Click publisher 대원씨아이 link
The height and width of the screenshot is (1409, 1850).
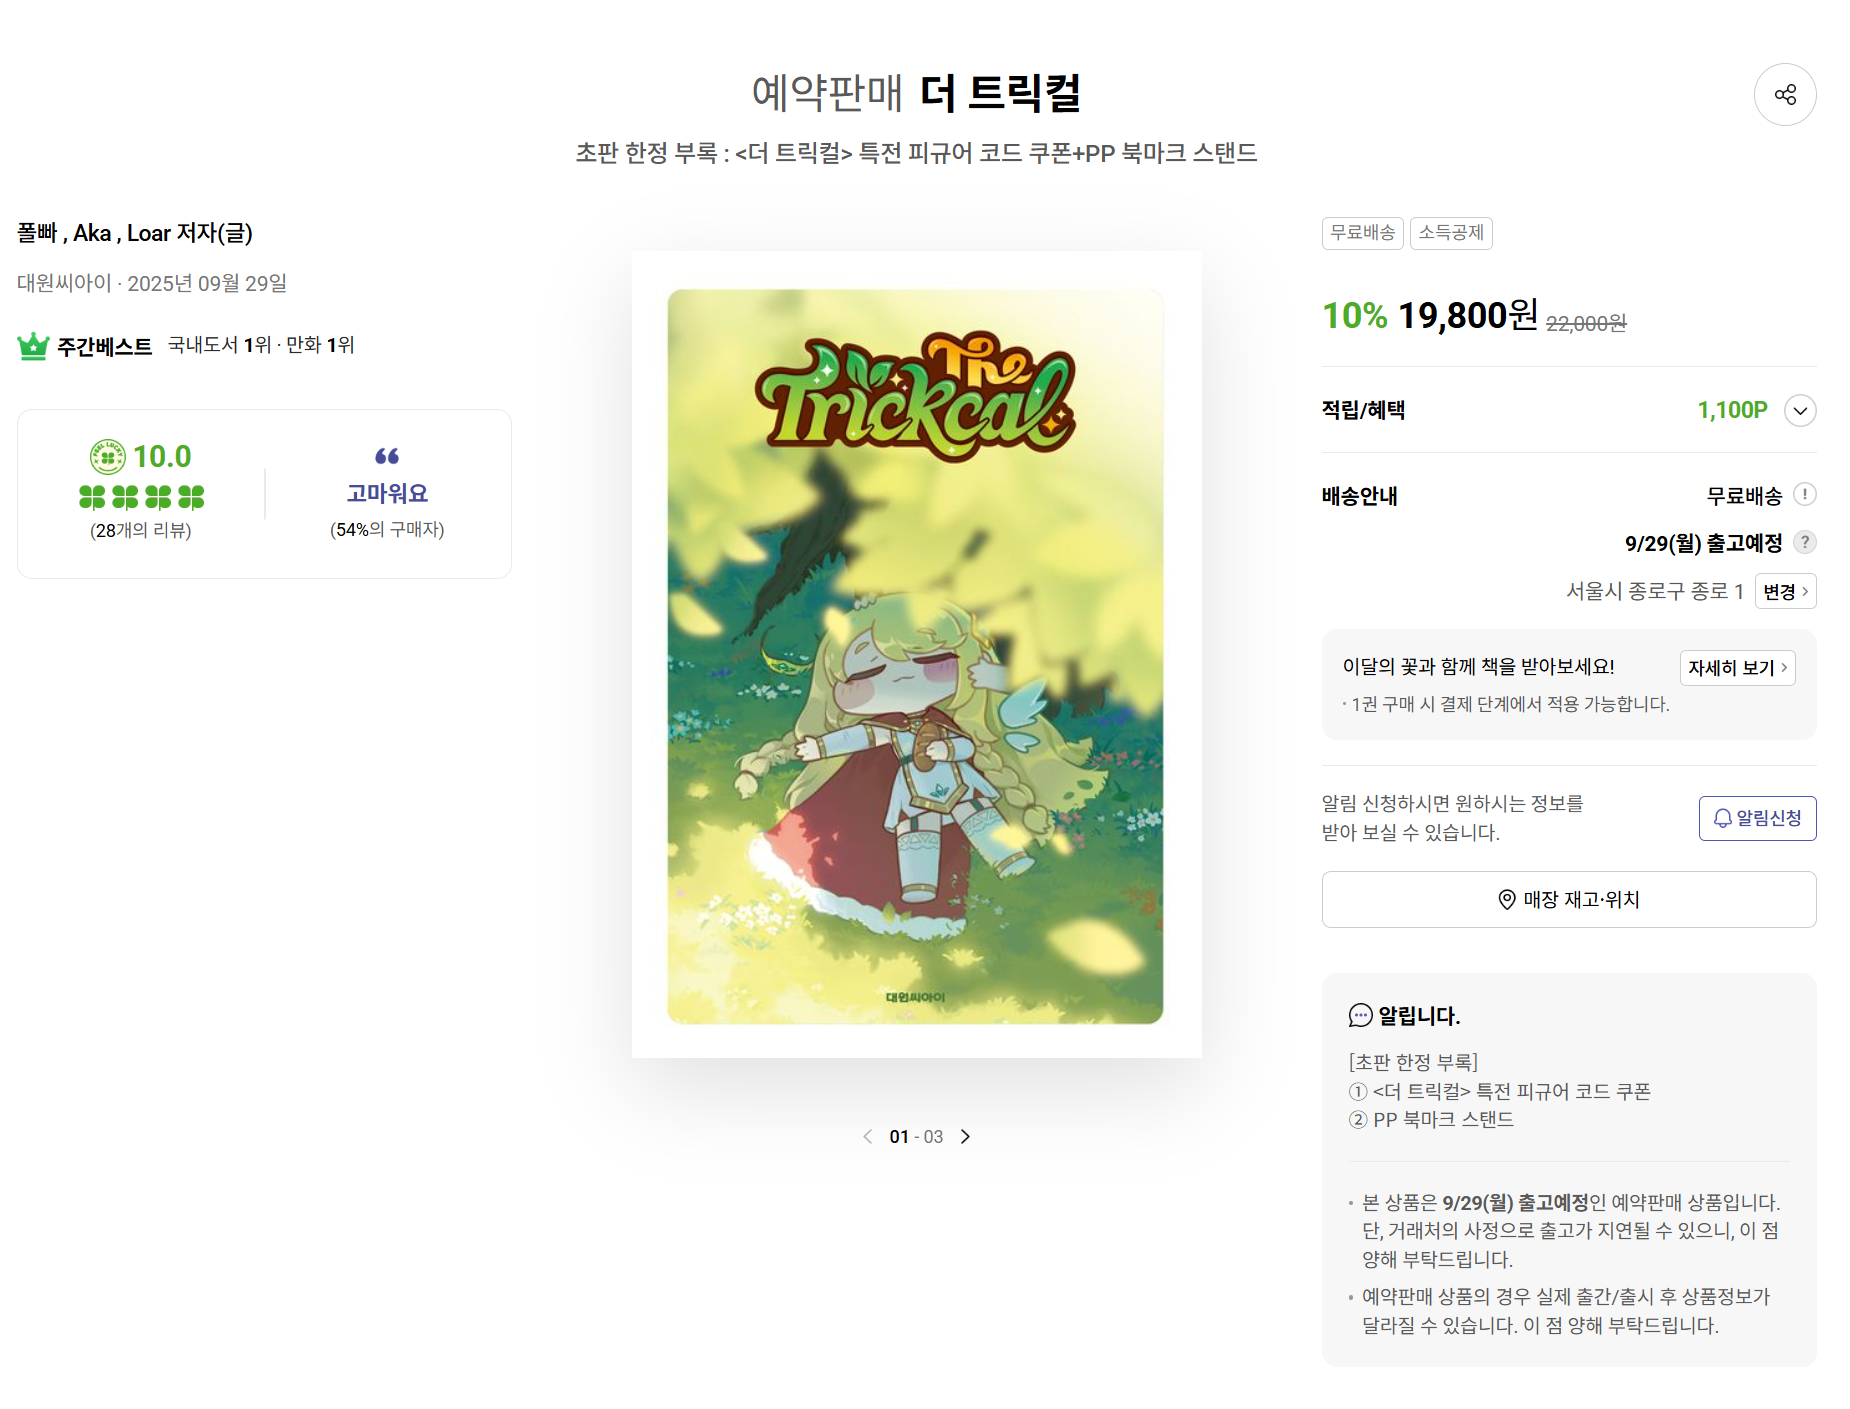64,283
